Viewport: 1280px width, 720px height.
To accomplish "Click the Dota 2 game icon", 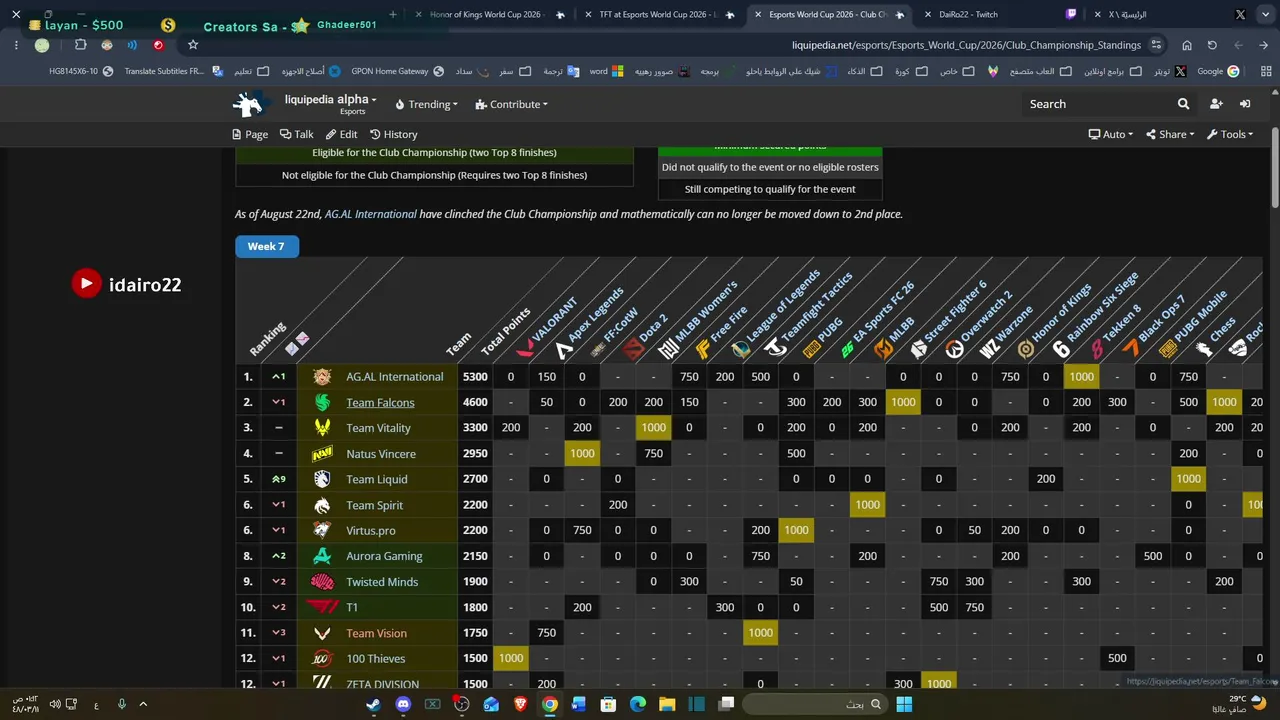I will pyautogui.click(x=633, y=350).
